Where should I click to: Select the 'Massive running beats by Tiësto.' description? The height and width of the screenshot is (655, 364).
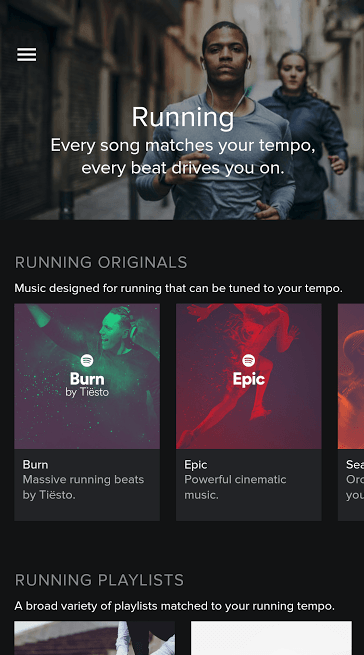83,487
